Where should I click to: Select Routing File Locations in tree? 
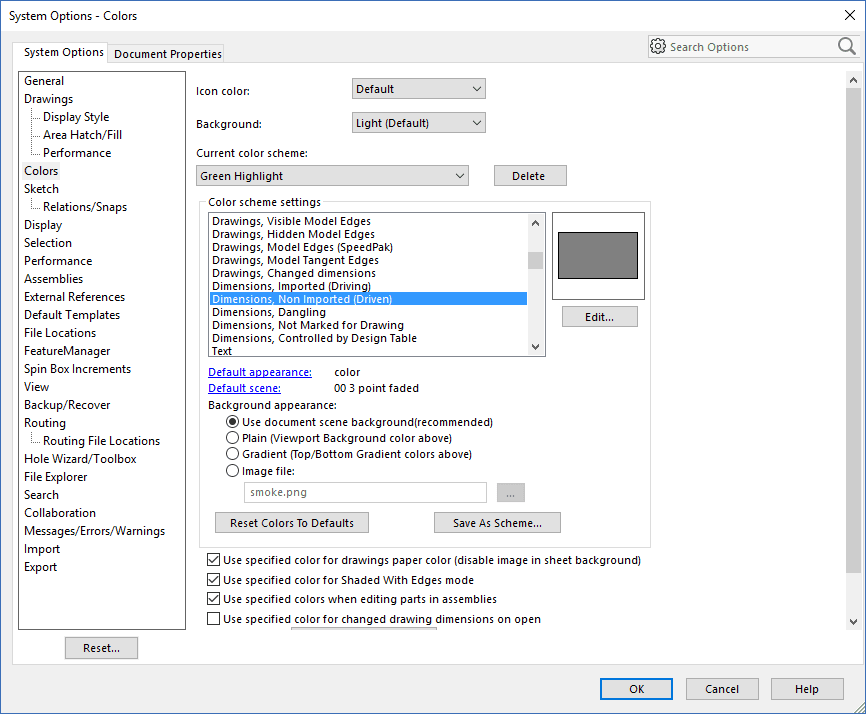pos(102,441)
